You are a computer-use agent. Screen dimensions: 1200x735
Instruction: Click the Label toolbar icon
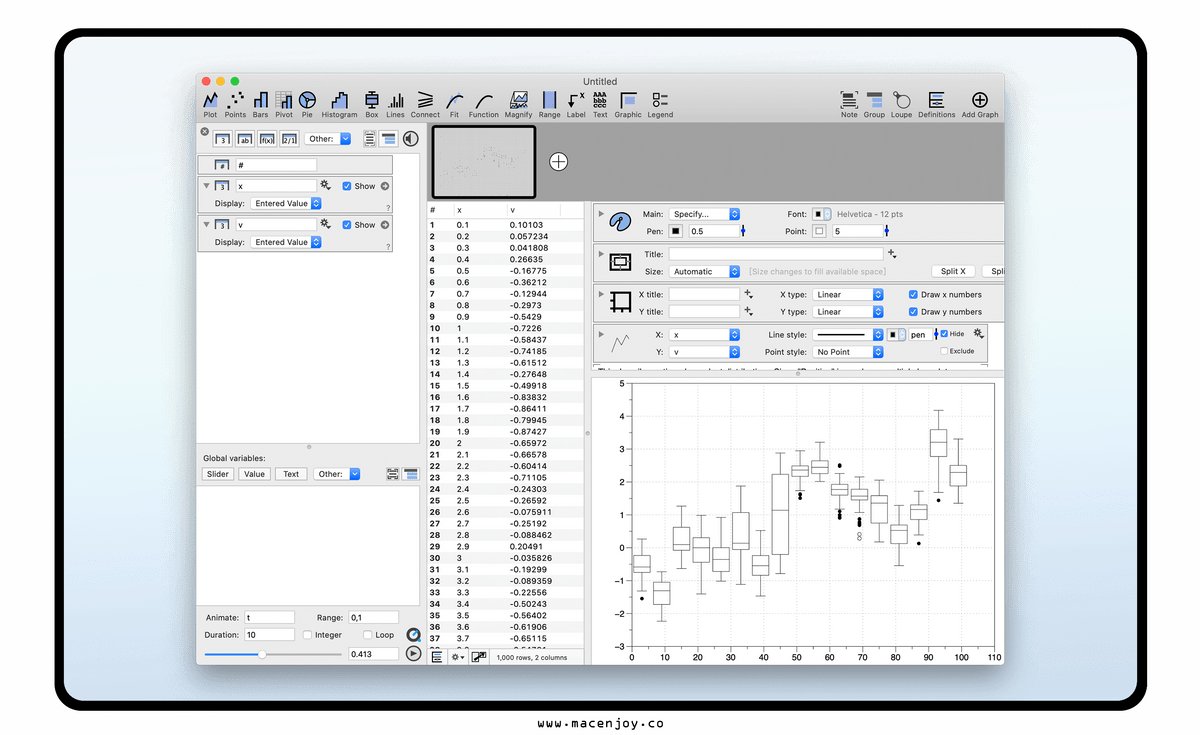tap(576, 103)
